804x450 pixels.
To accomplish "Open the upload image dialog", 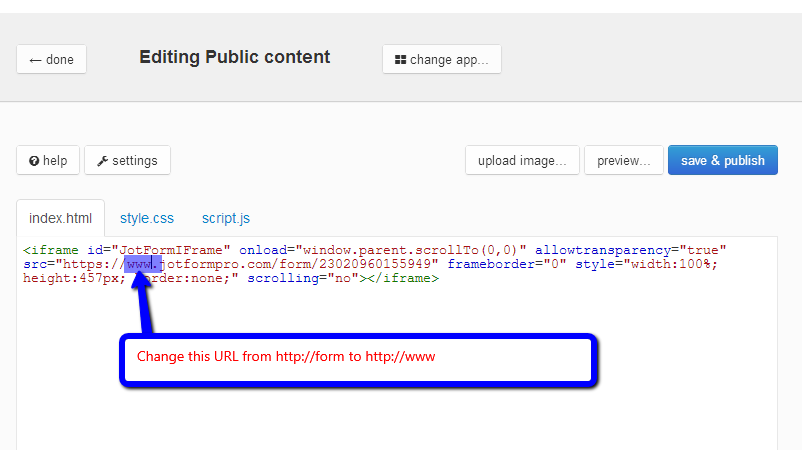I will point(521,160).
